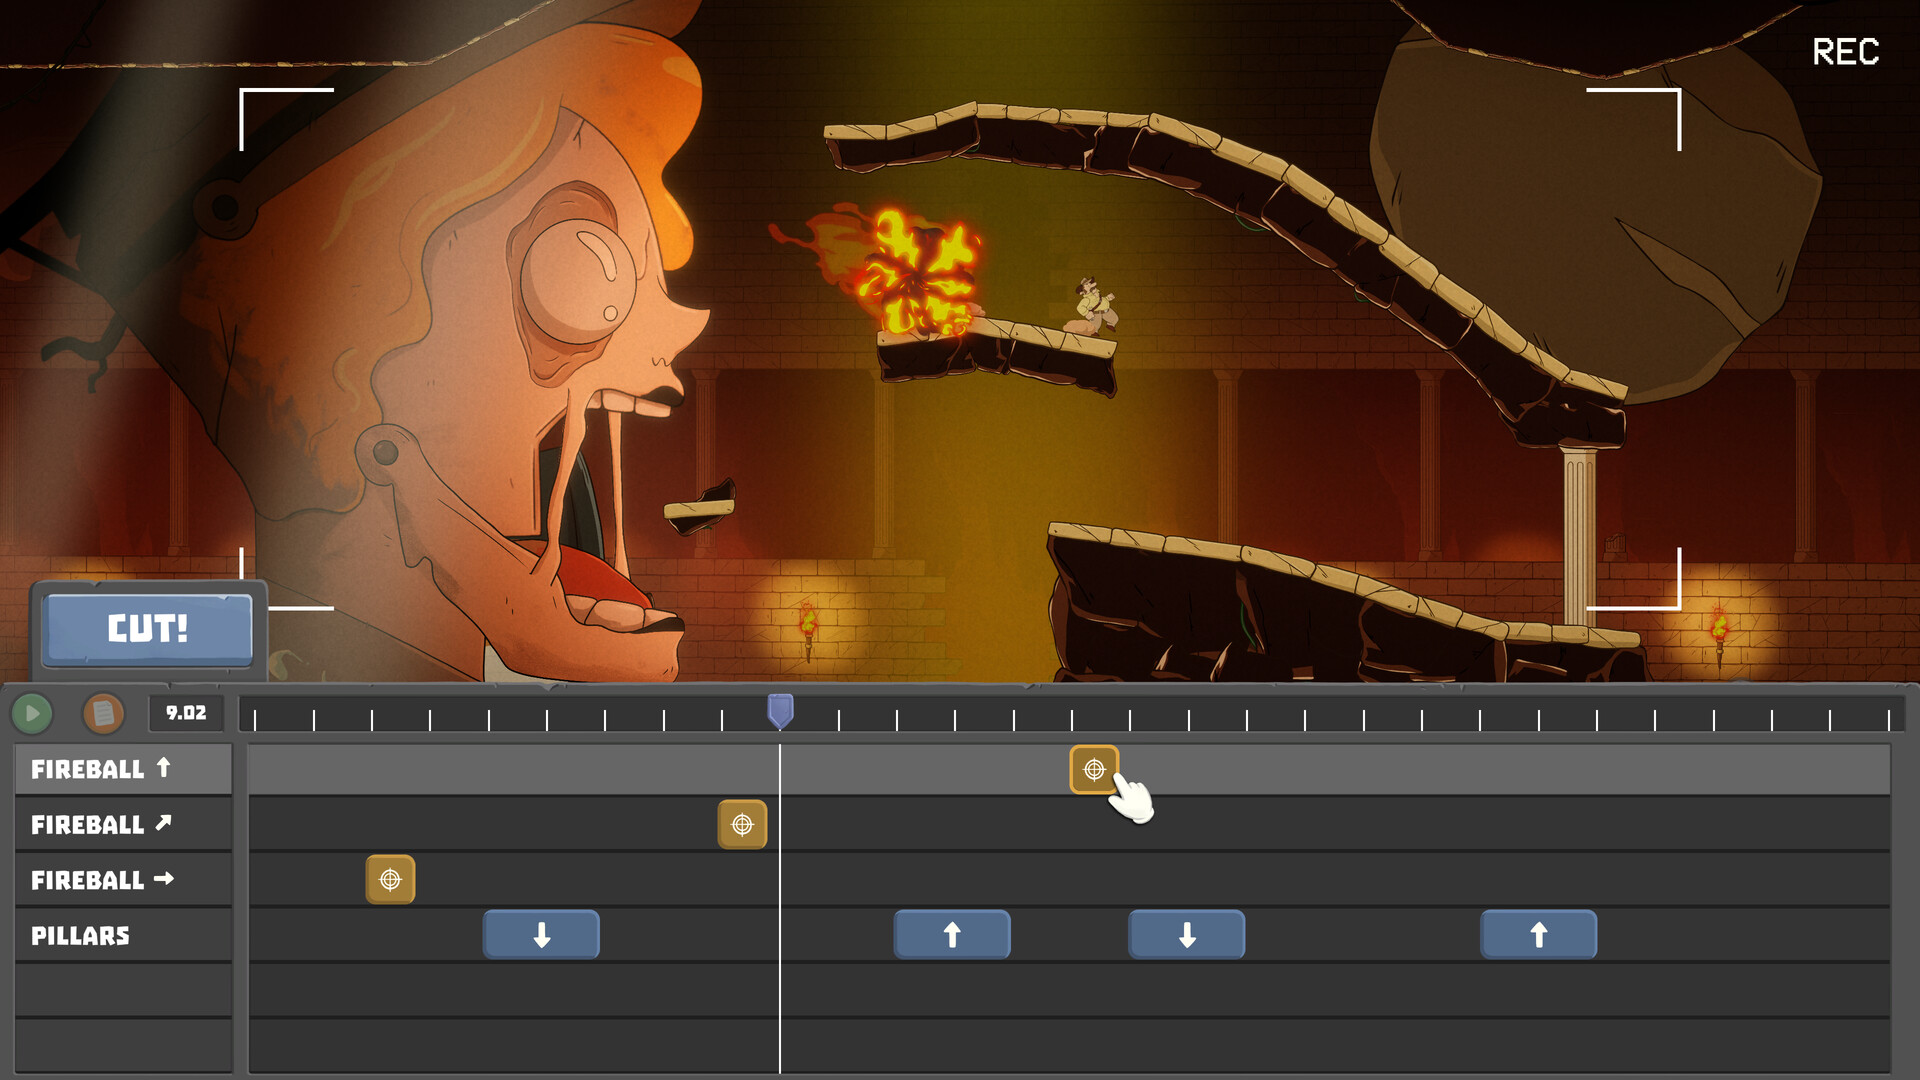Click the last up-arrow PILLARS keyframe
Image resolution: width=1920 pixels, height=1080 pixels.
click(1538, 934)
